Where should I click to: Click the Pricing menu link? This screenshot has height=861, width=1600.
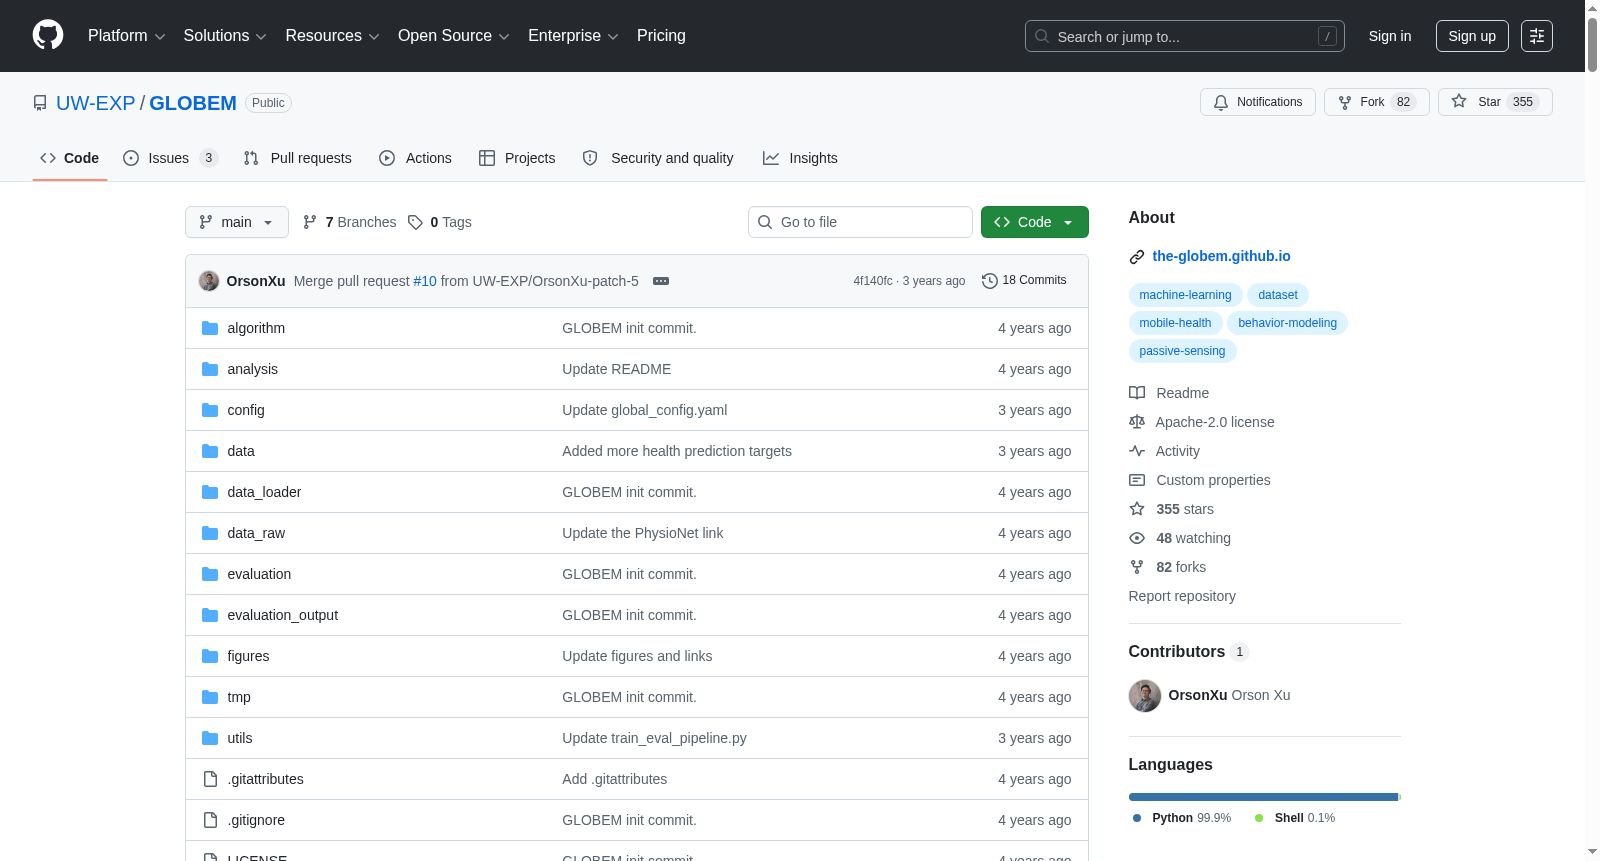(x=661, y=36)
